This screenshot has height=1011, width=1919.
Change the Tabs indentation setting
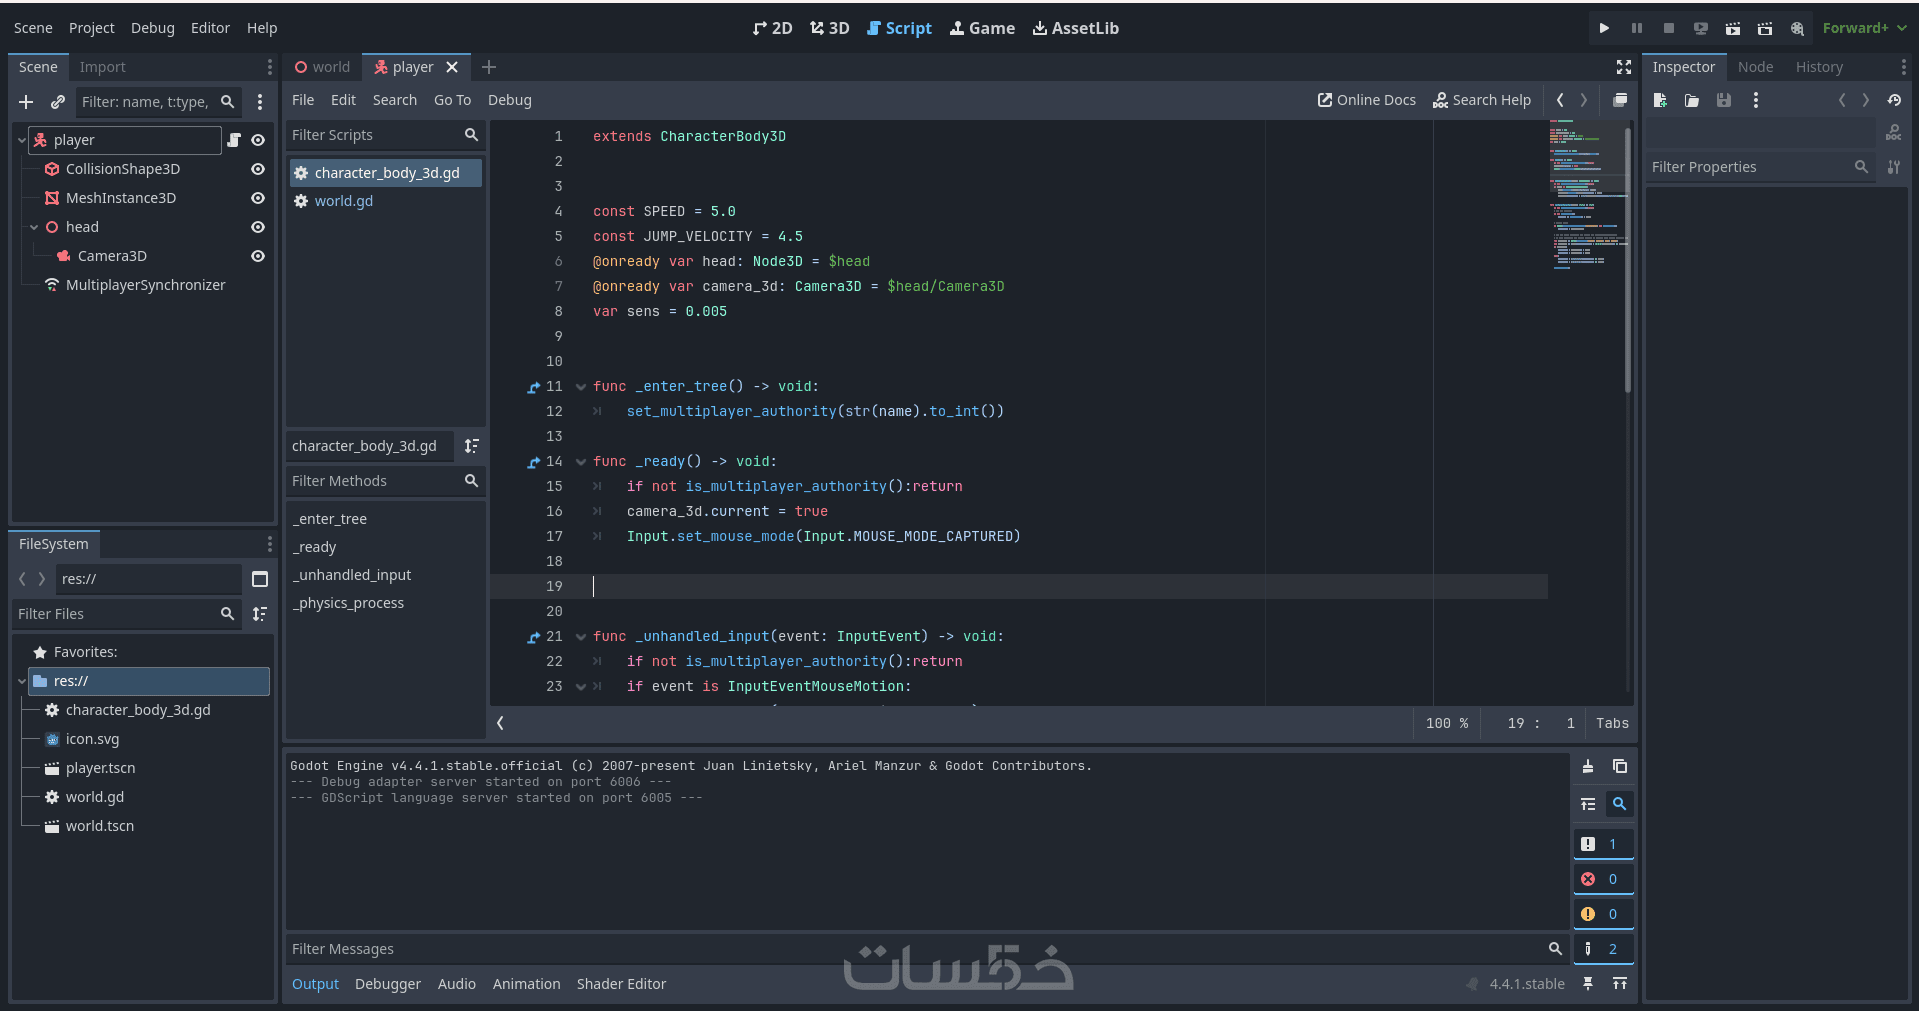point(1612,723)
